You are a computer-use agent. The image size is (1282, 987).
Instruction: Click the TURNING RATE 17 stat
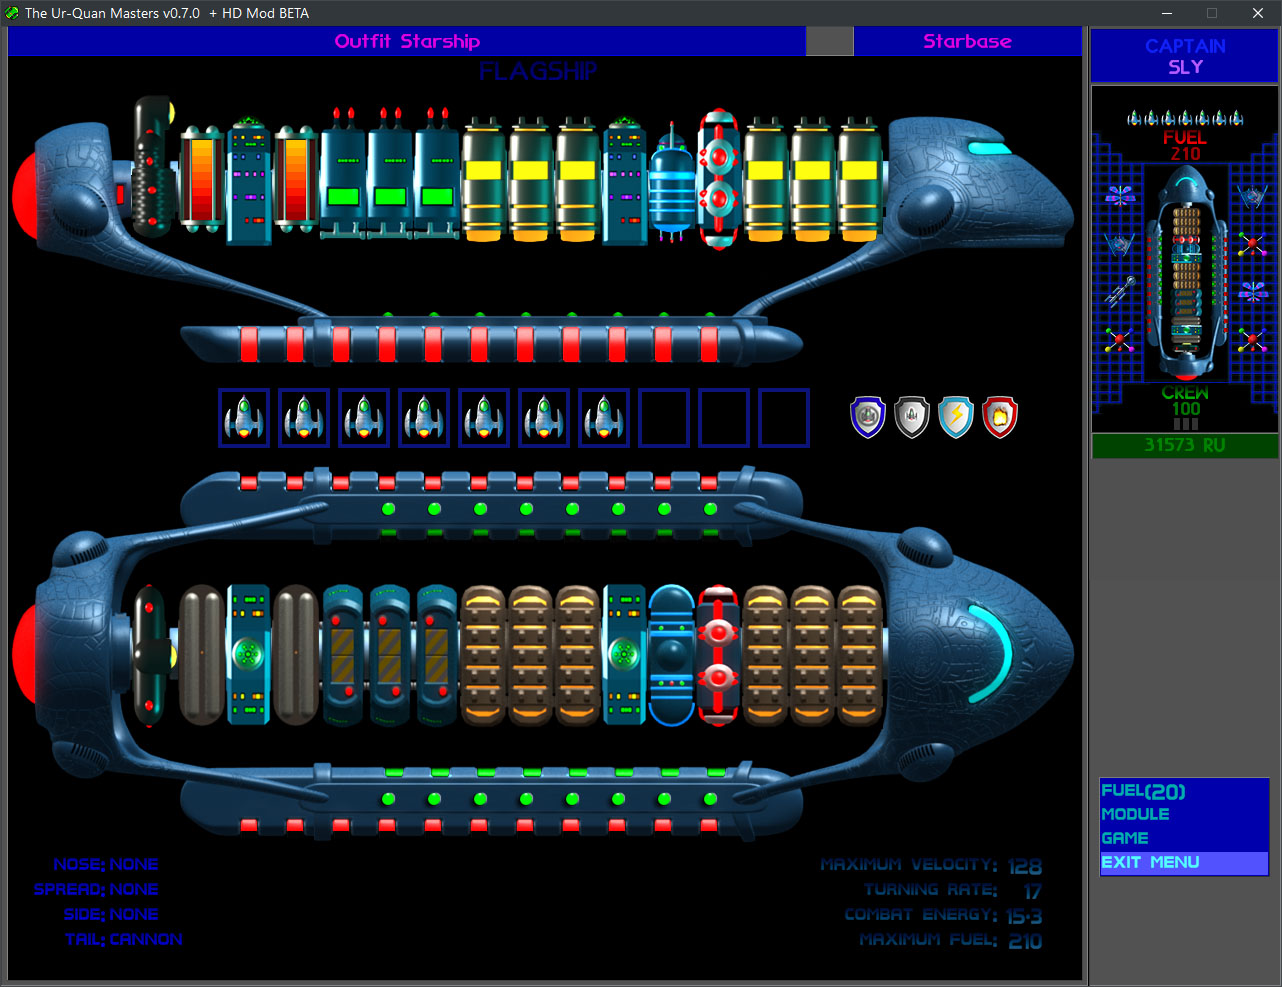pyautogui.click(x=953, y=890)
